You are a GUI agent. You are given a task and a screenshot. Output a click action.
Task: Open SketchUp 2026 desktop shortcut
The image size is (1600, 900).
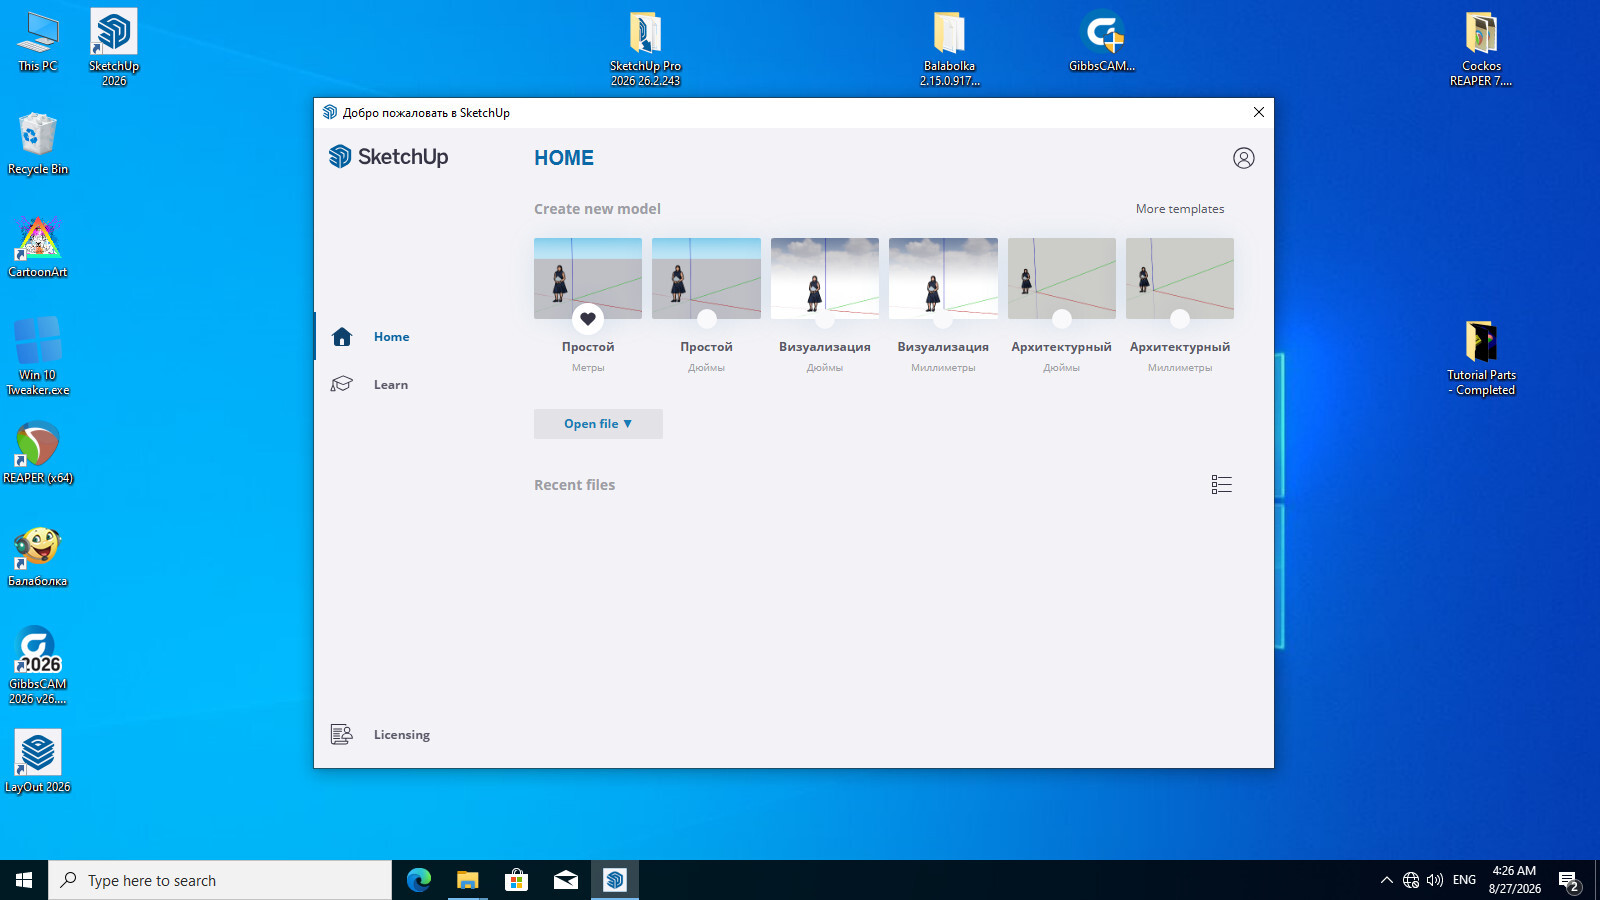point(114,47)
